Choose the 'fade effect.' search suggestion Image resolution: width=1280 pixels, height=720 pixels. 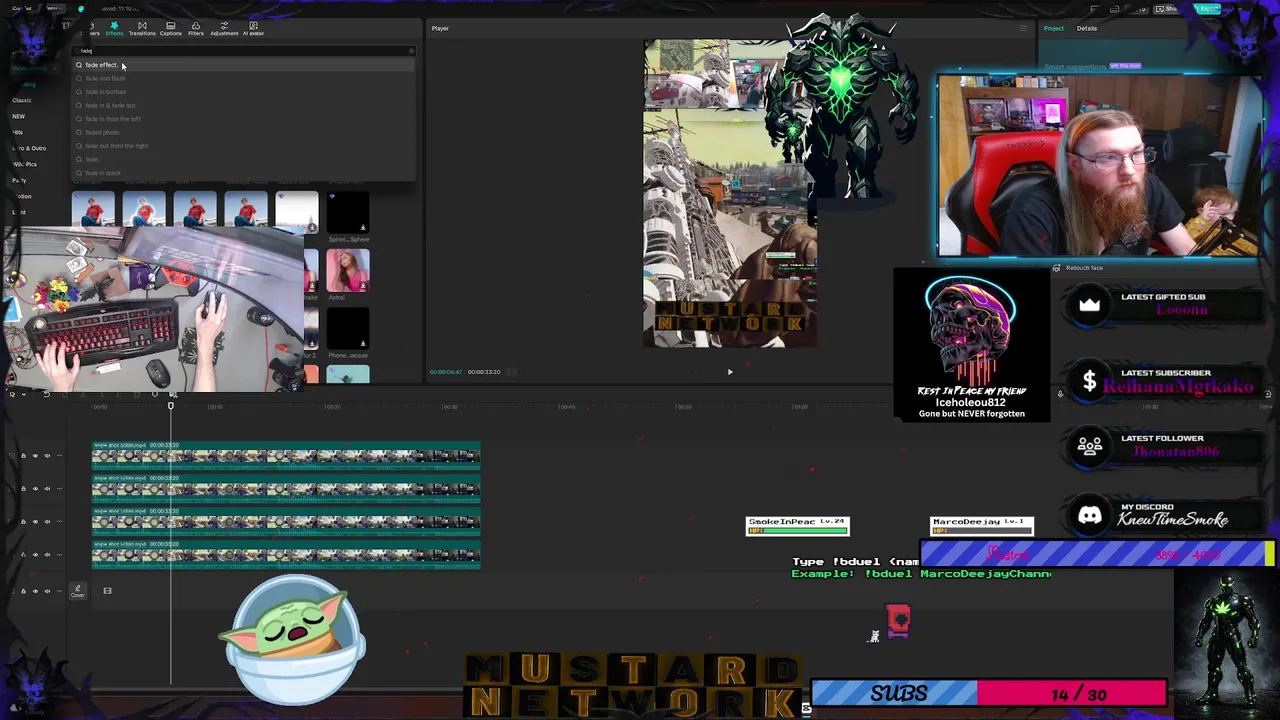244,65
